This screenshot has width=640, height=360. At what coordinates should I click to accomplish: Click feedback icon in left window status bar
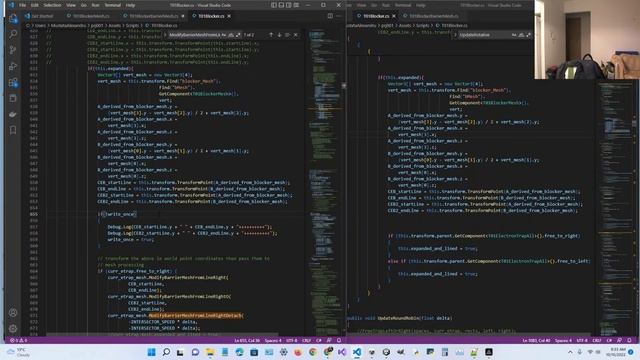(329, 340)
